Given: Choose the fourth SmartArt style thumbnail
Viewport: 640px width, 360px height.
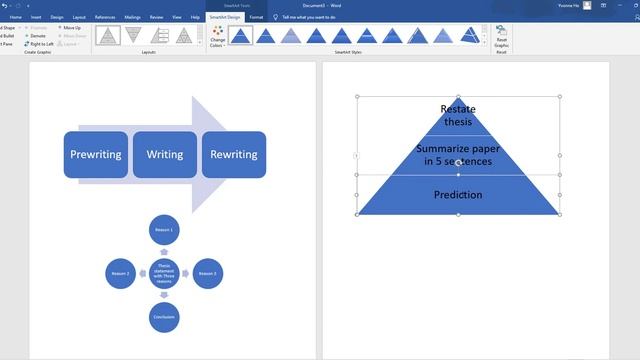Looking at the screenshot, I should [316, 36].
